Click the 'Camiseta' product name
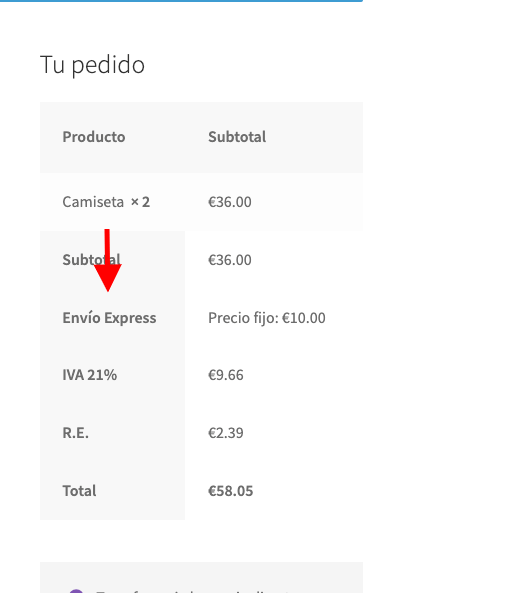Image resolution: width=529 pixels, height=593 pixels. (93, 202)
